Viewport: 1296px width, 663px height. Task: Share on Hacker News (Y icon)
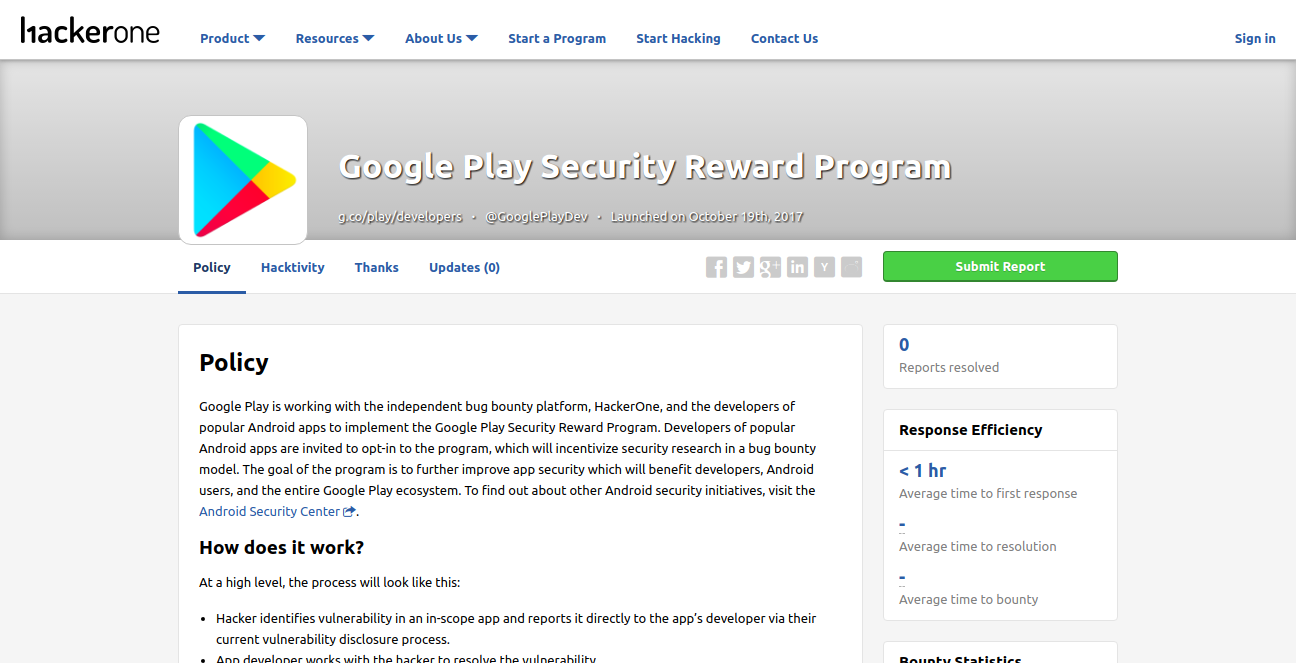(x=824, y=267)
